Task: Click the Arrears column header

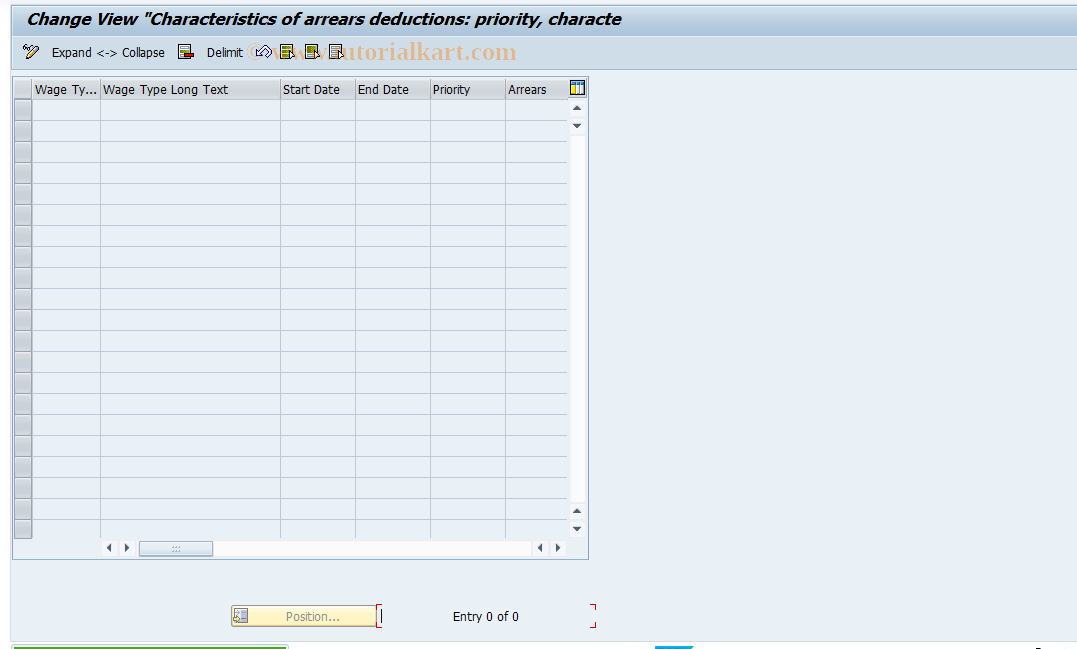Action: [536, 89]
